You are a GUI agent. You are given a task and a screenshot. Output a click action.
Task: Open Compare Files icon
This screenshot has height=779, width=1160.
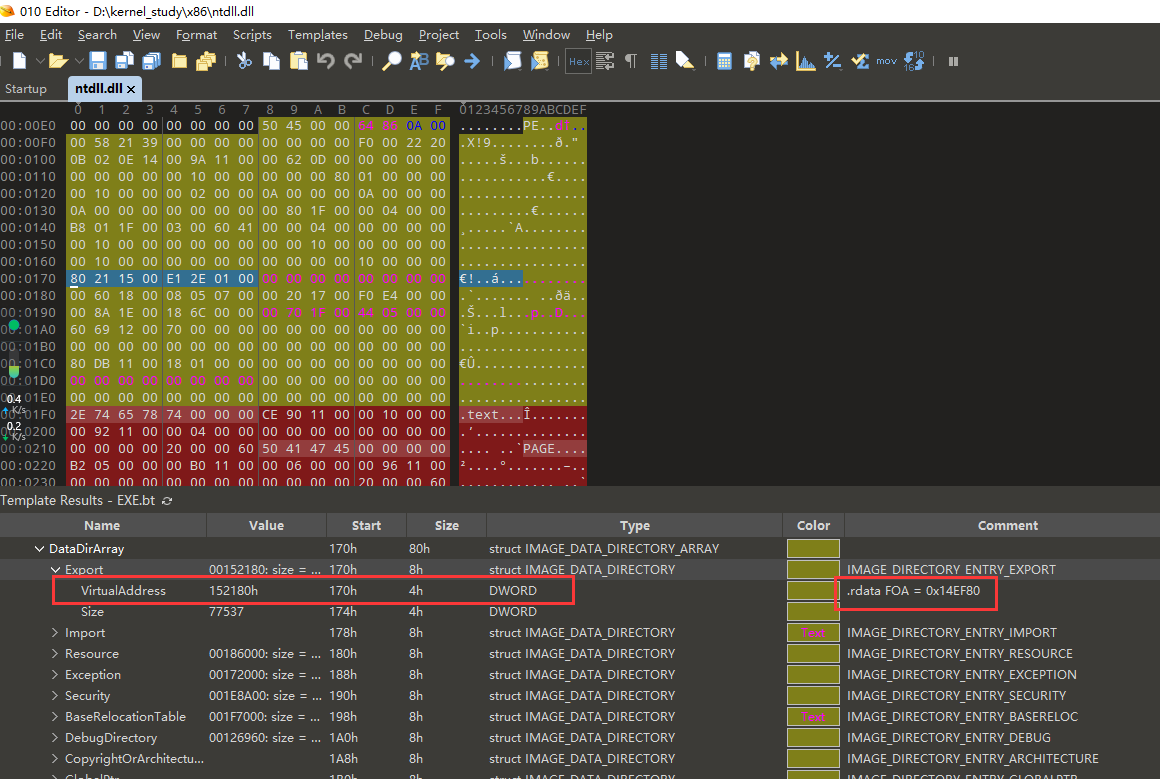[752, 61]
